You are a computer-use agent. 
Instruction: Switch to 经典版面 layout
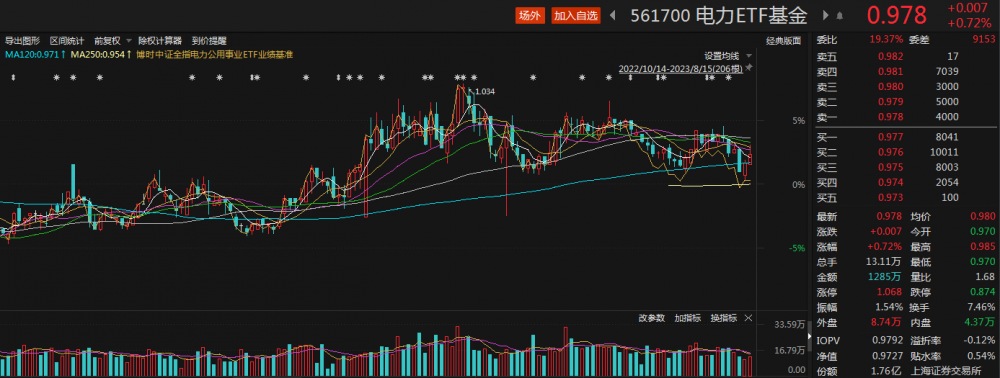tap(784, 41)
